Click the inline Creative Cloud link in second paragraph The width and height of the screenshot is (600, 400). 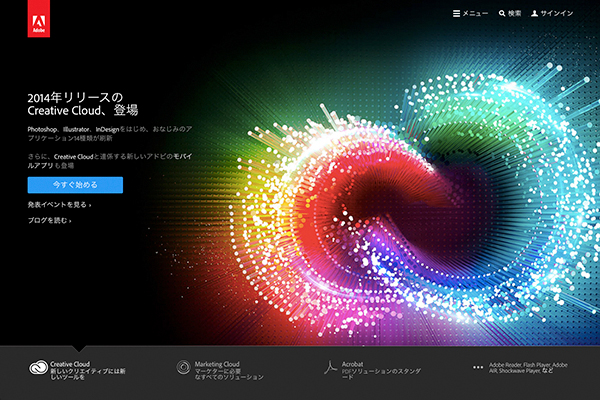(78, 157)
